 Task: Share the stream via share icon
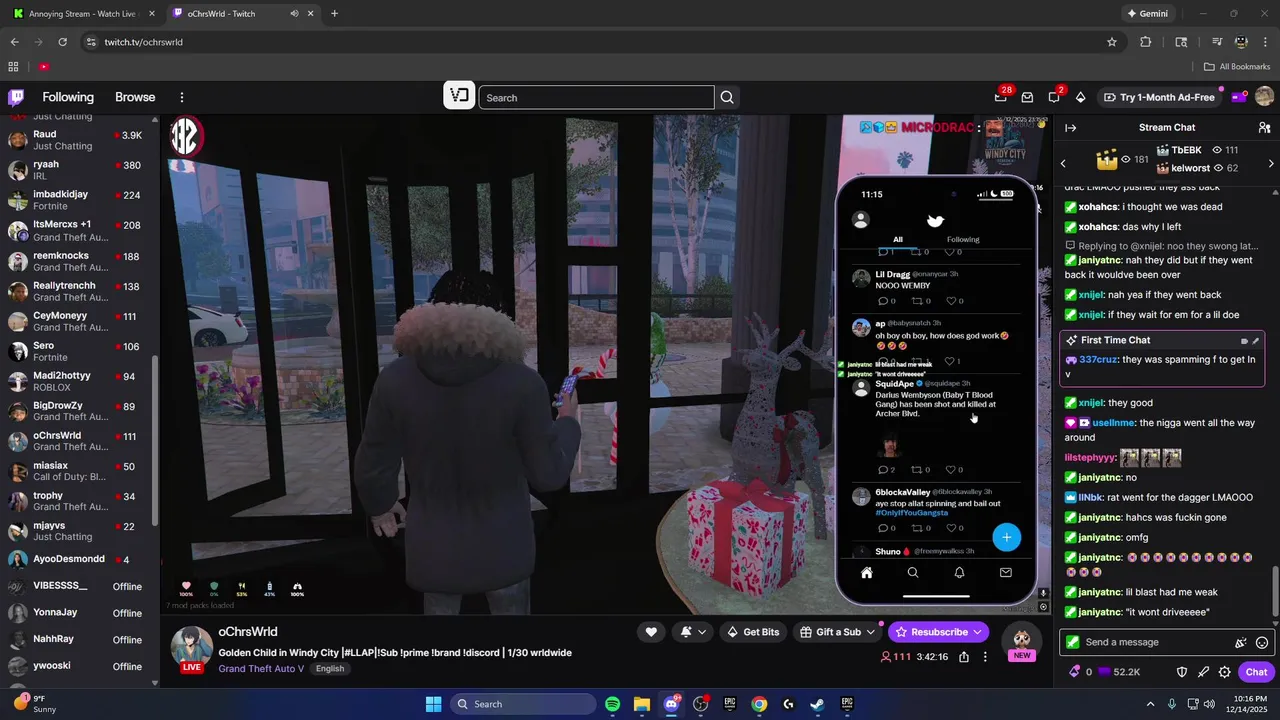coord(964,657)
